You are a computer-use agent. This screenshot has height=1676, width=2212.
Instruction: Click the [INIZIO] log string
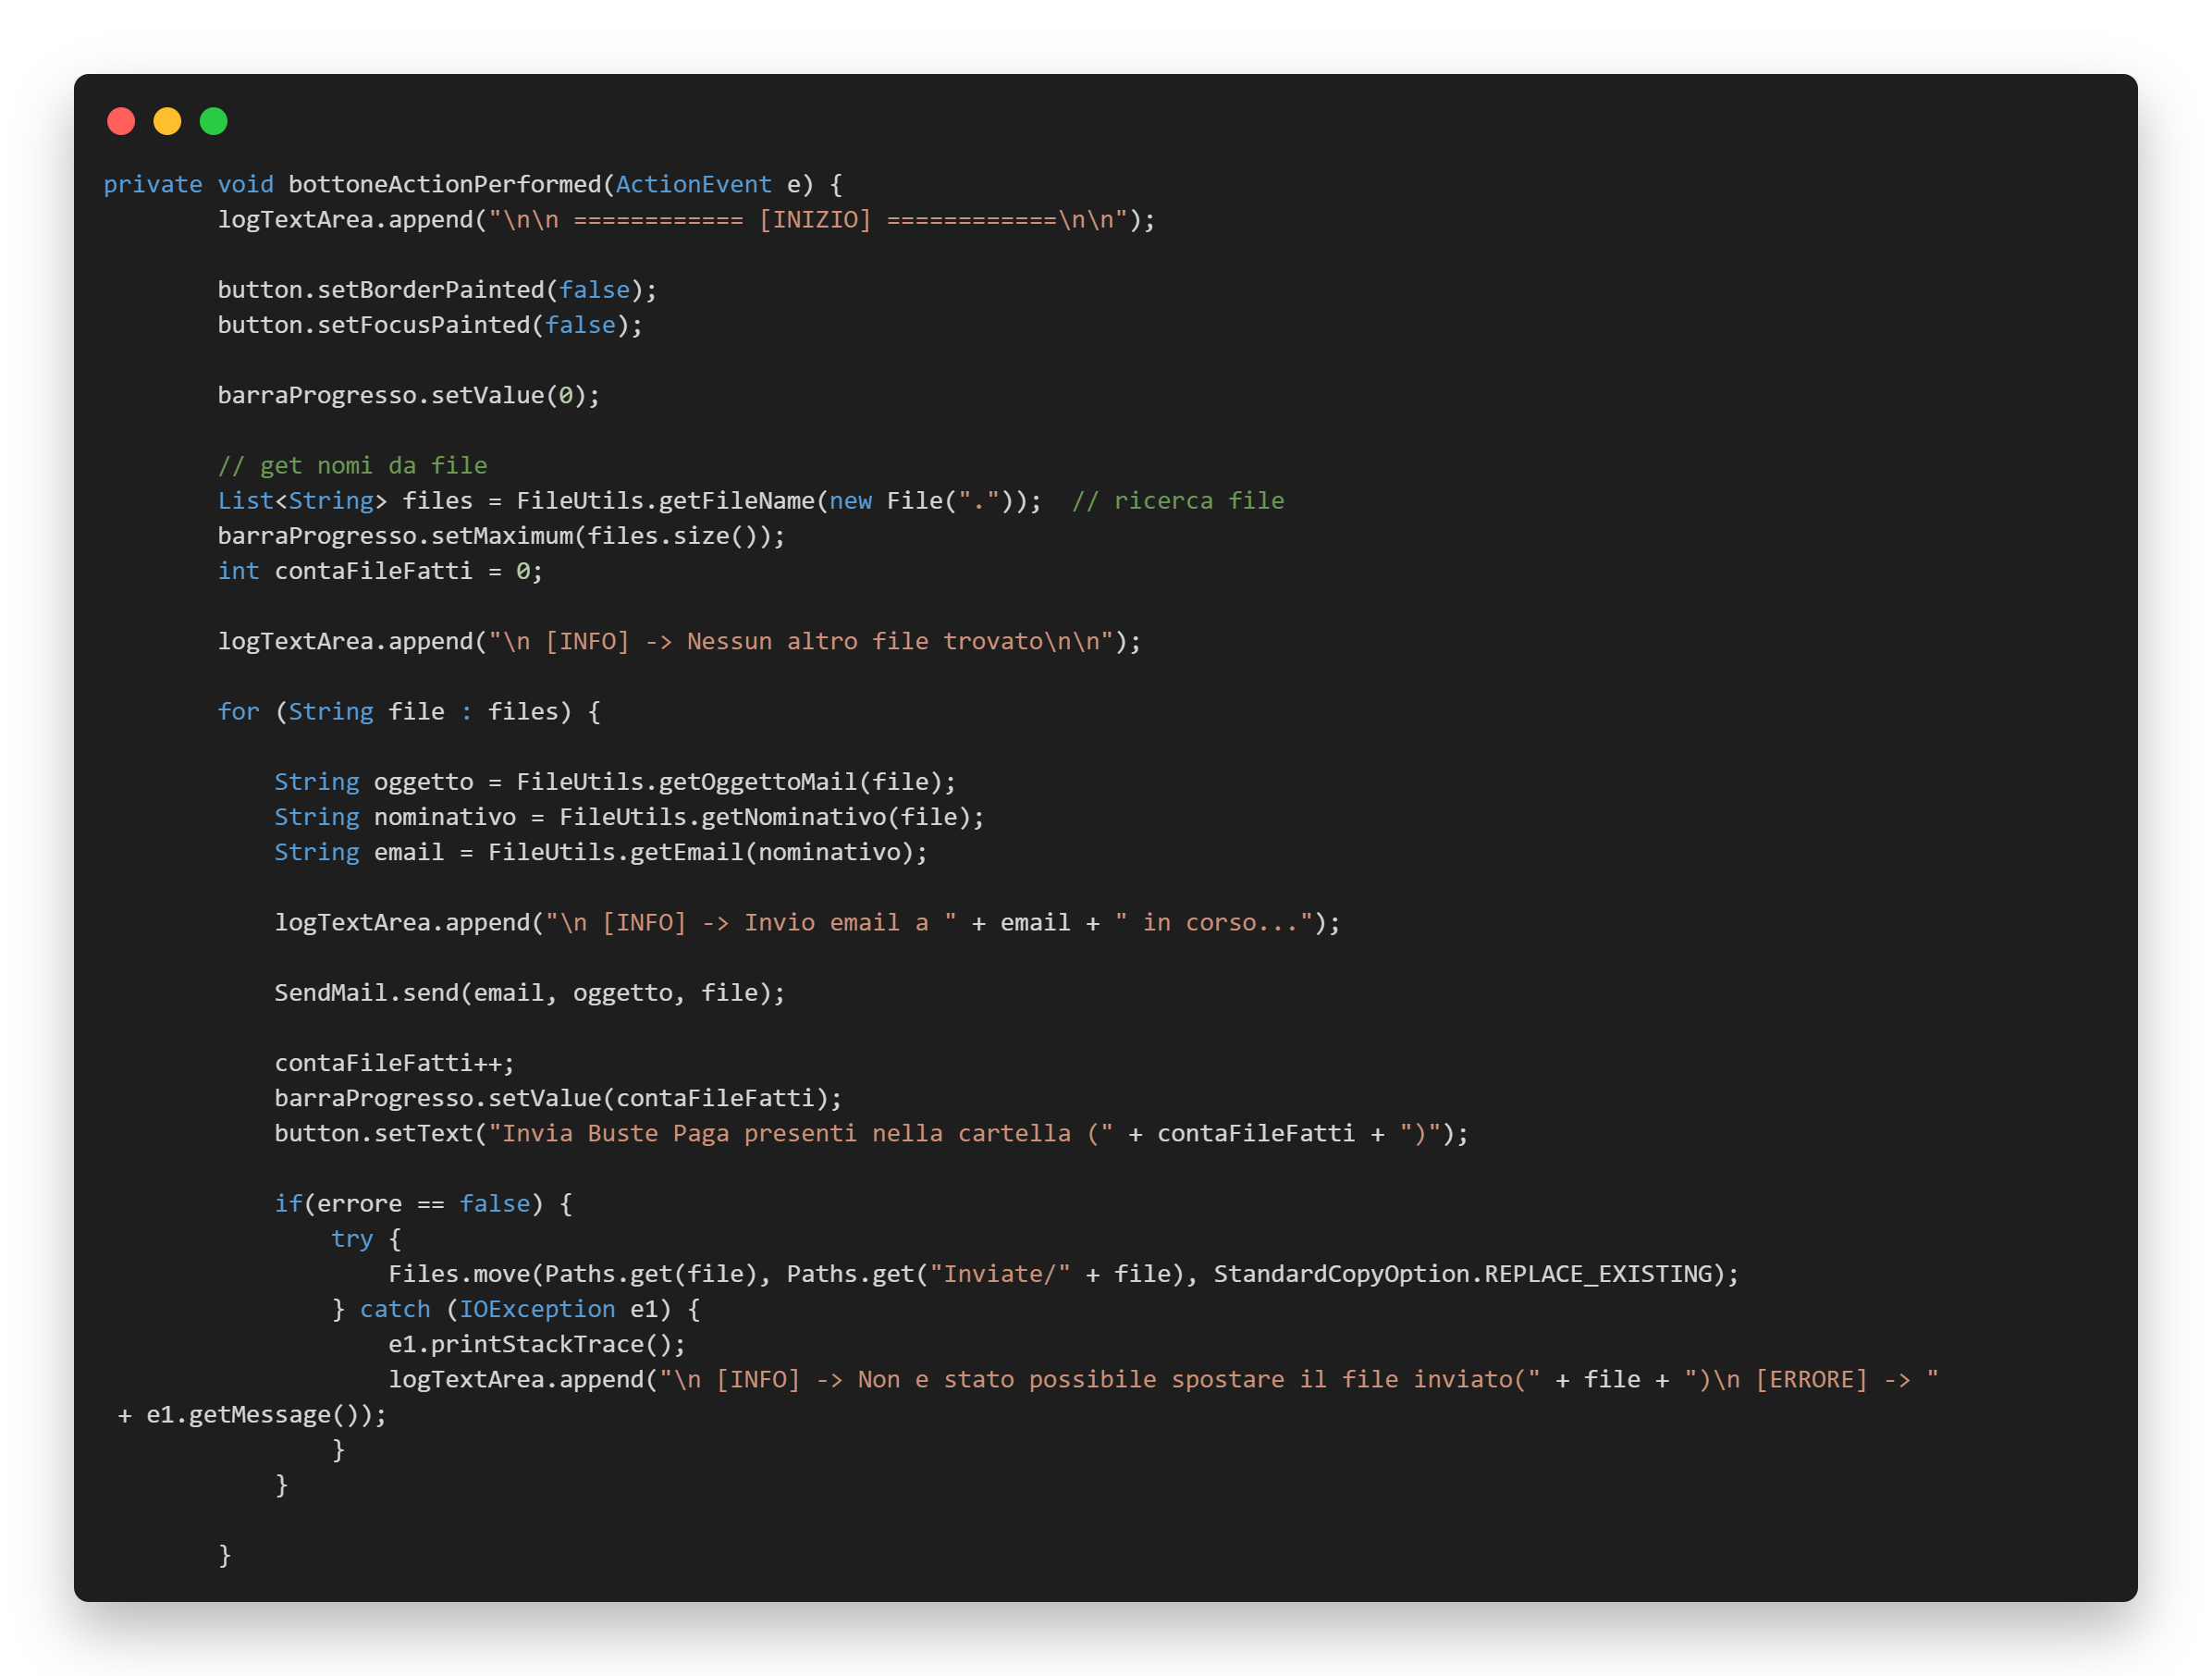(x=814, y=219)
